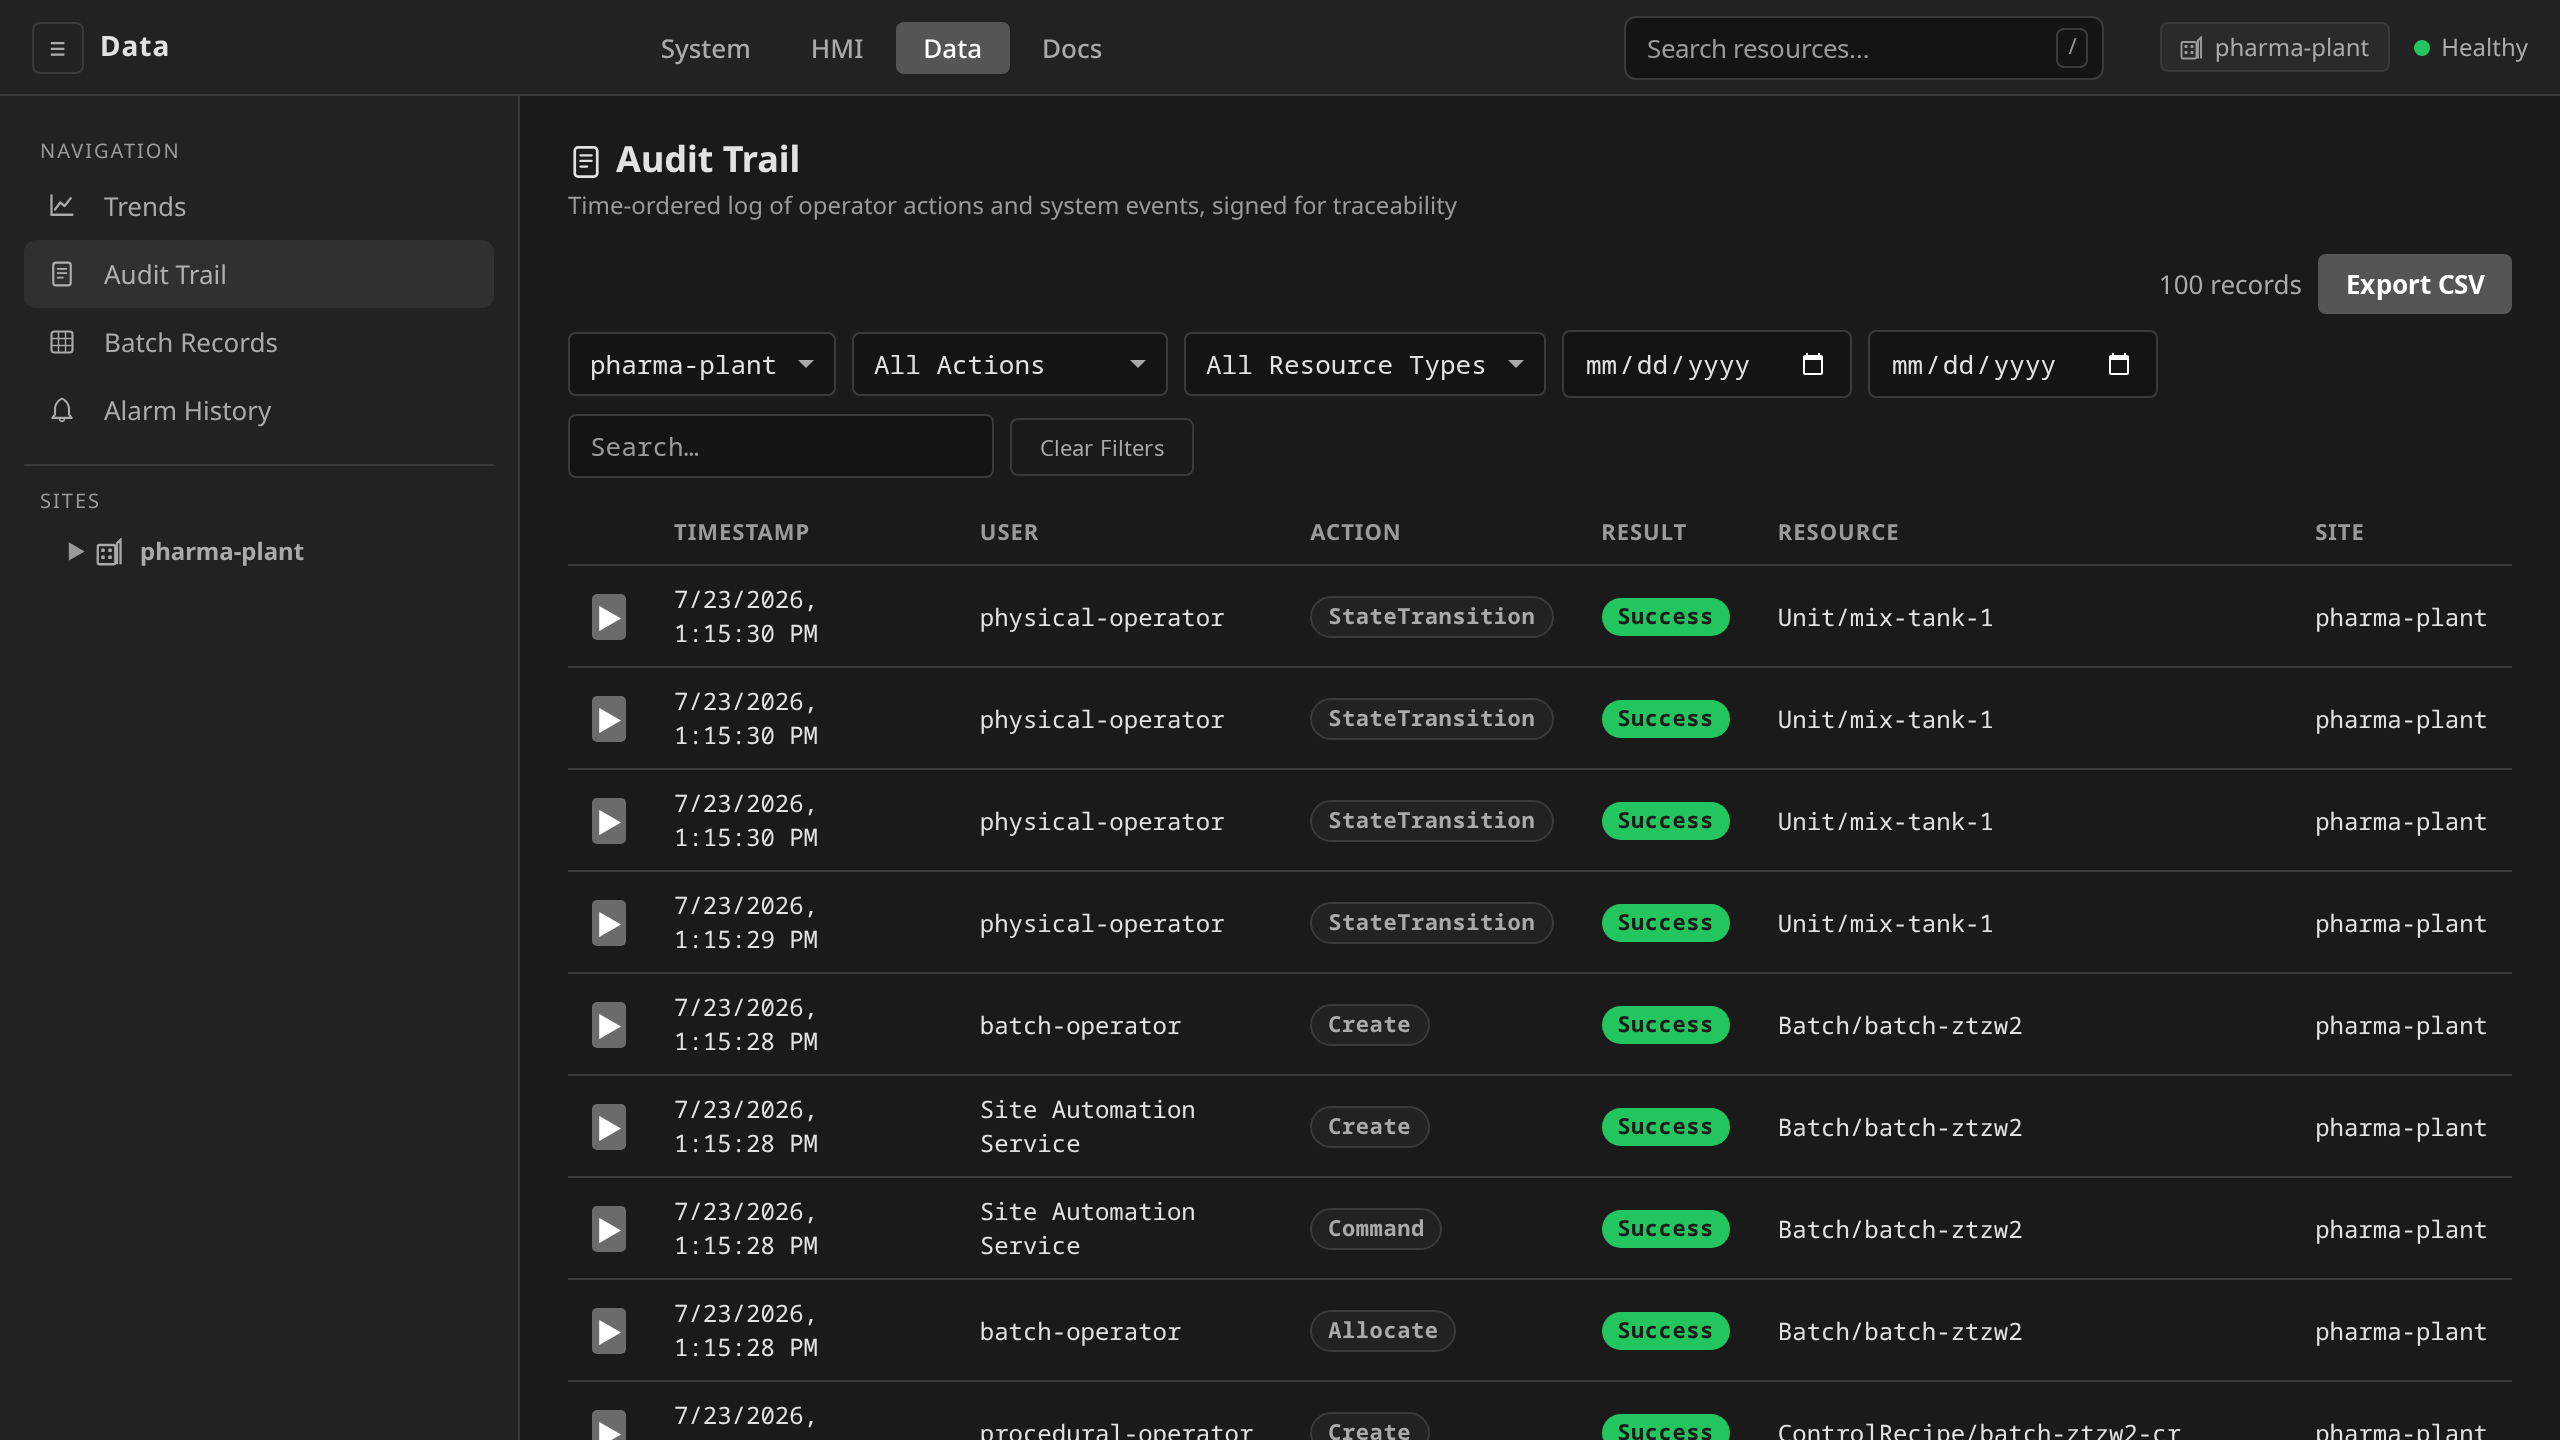The height and width of the screenshot is (1440, 2560).
Task: Open the Alarm History bell icon
Action: [62, 410]
